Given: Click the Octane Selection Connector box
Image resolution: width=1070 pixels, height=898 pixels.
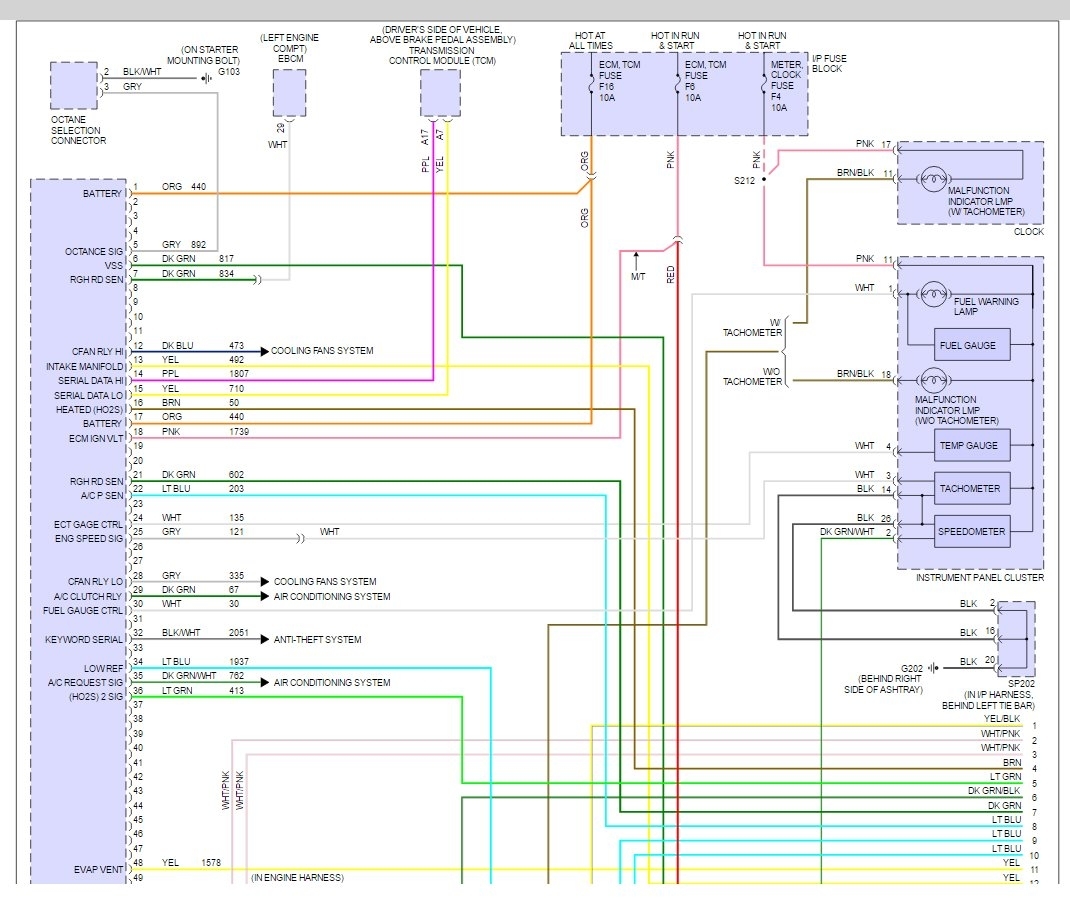Looking at the screenshot, I should tap(73, 86).
